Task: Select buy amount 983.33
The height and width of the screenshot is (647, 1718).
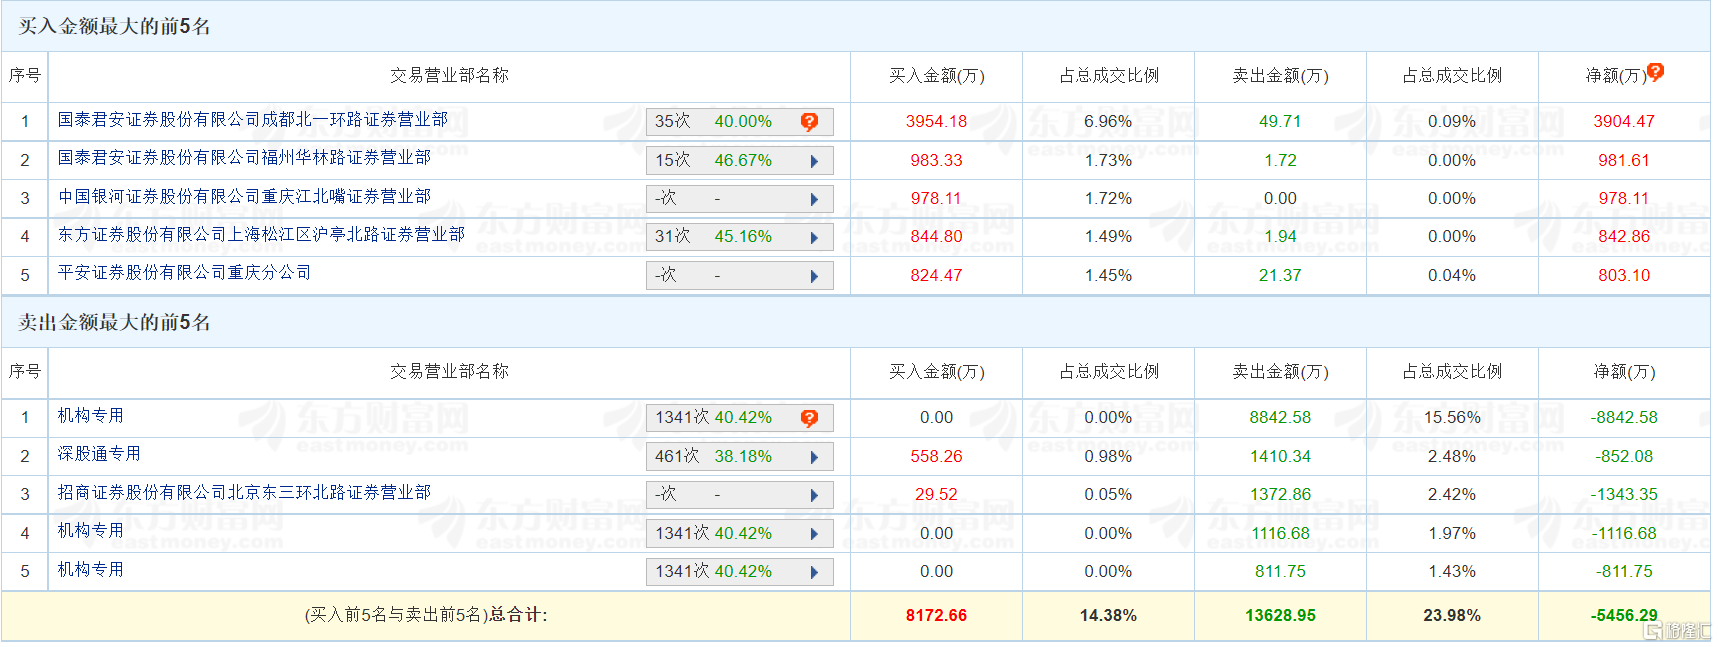Action: tap(936, 160)
